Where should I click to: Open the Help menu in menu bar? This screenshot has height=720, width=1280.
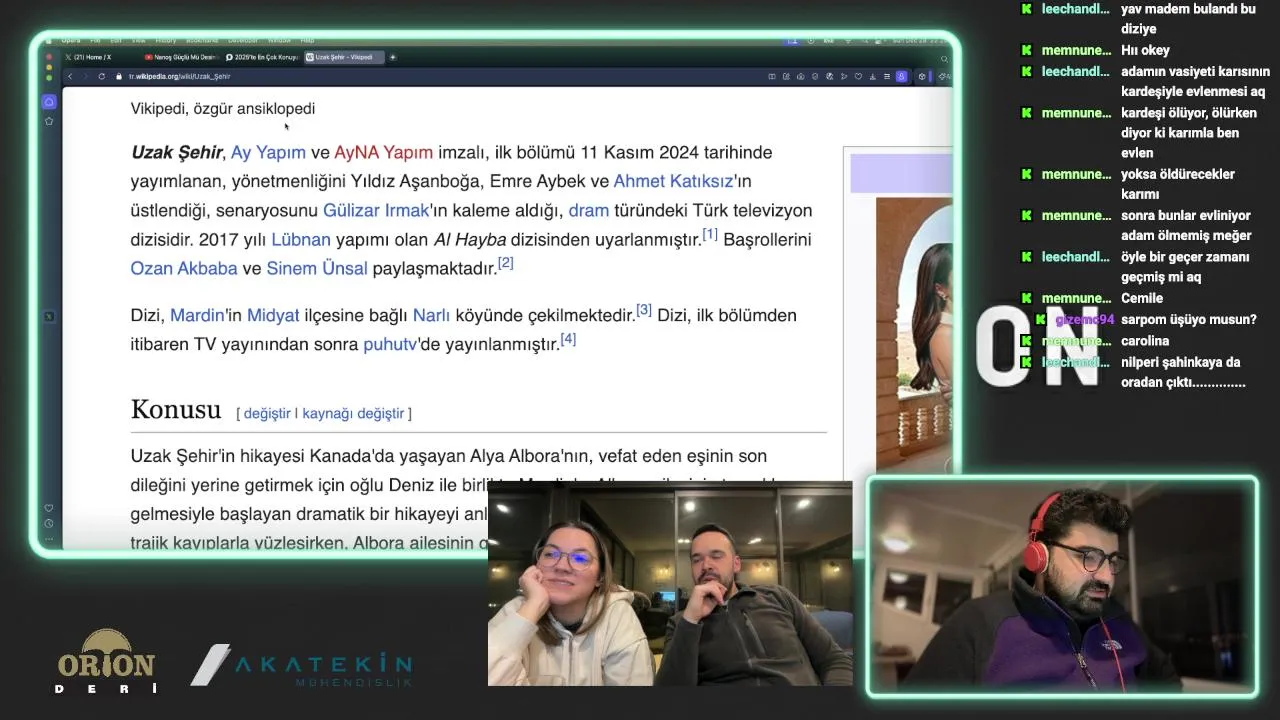[x=308, y=40]
